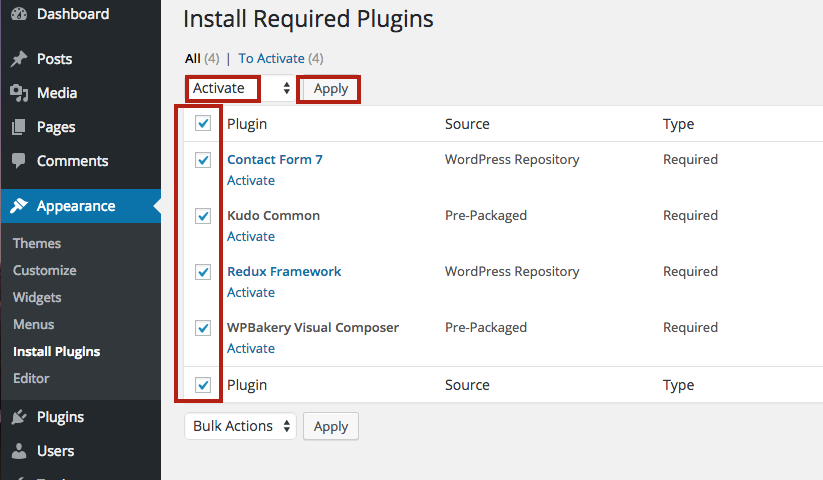Screen dimensions: 823x480
Task: Click the WPBakery Visual Composer plugin name
Action: click(x=313, y=328)
